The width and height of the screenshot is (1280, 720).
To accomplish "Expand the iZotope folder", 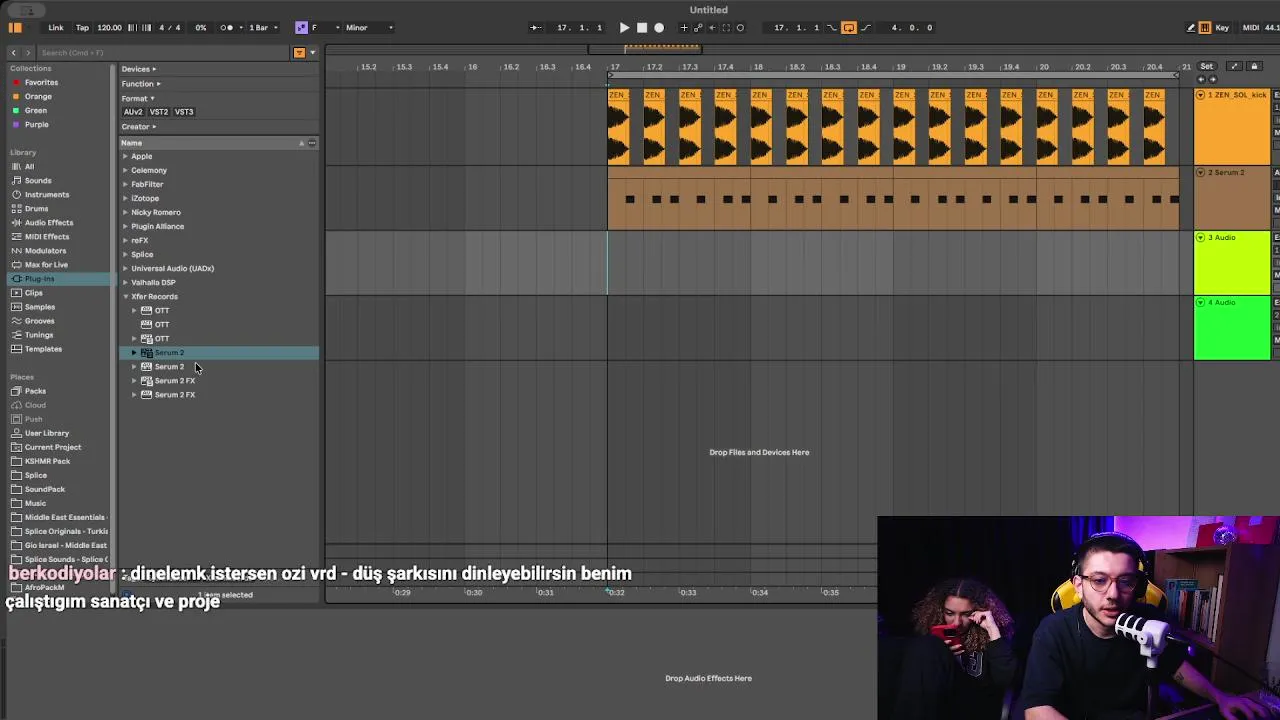I will [125, 198].
